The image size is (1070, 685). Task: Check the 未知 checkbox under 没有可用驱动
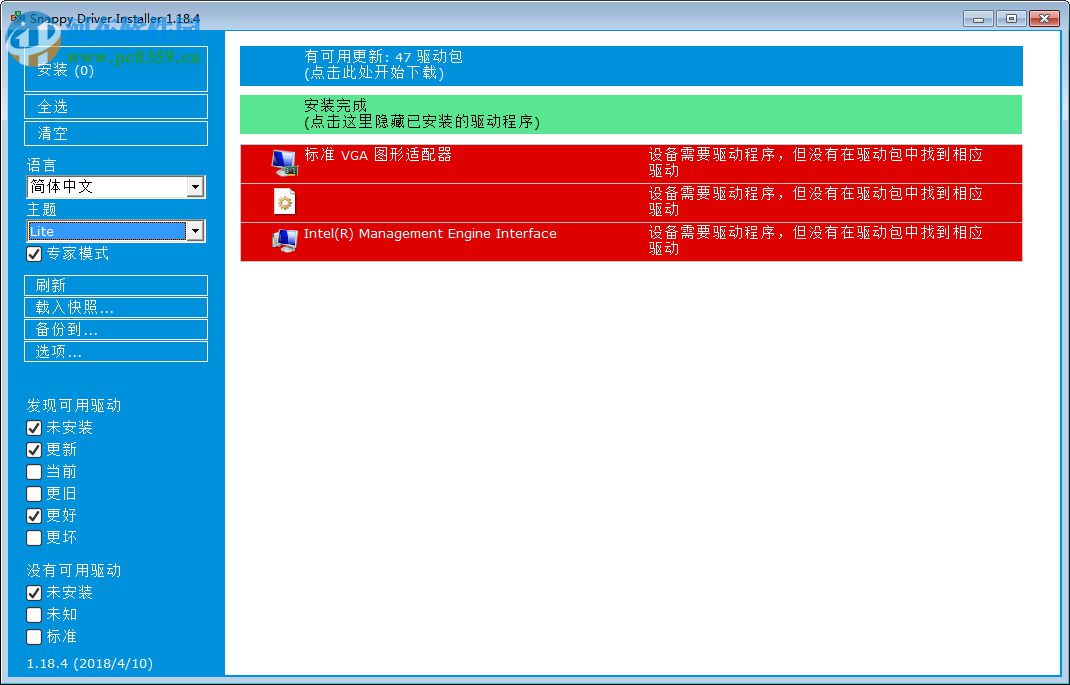click(x=34, y=614)
